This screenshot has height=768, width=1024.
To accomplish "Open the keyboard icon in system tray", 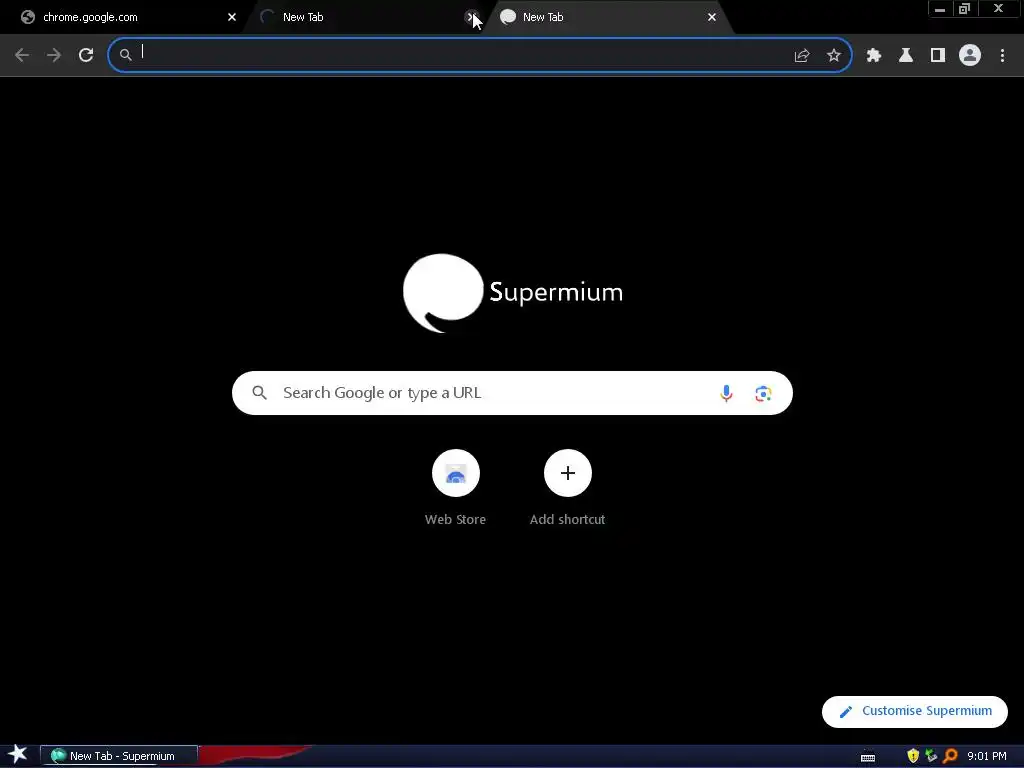I will point(868,757).
